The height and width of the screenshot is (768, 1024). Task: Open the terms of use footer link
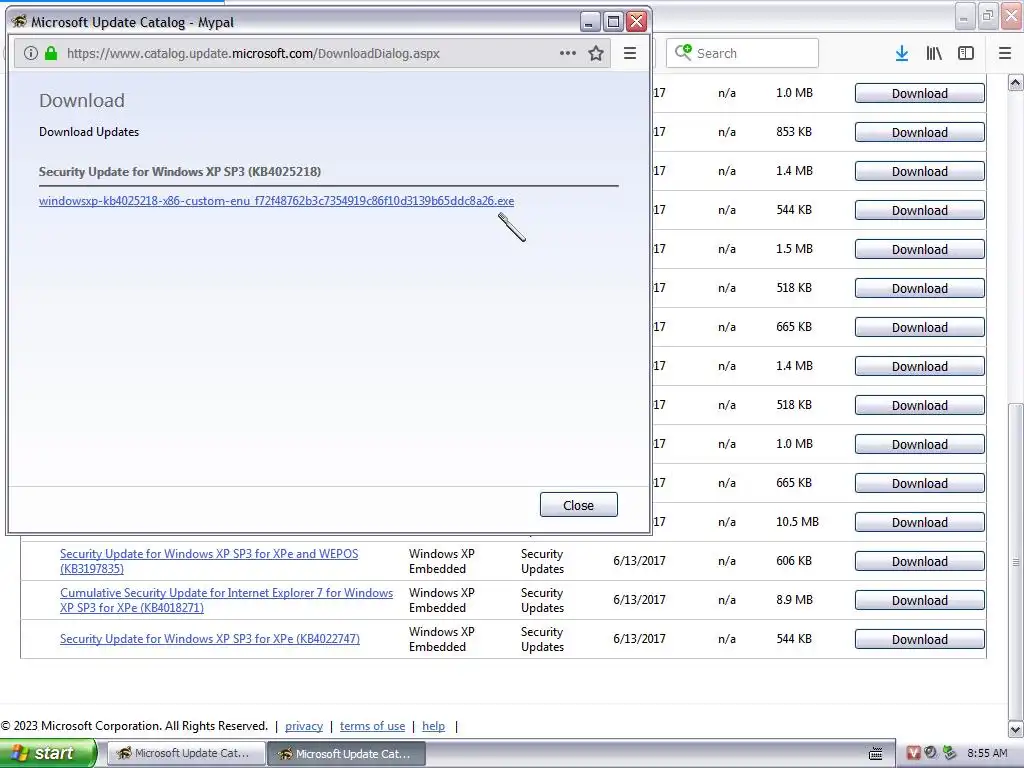pyautogui.click(x=372, y=726)
